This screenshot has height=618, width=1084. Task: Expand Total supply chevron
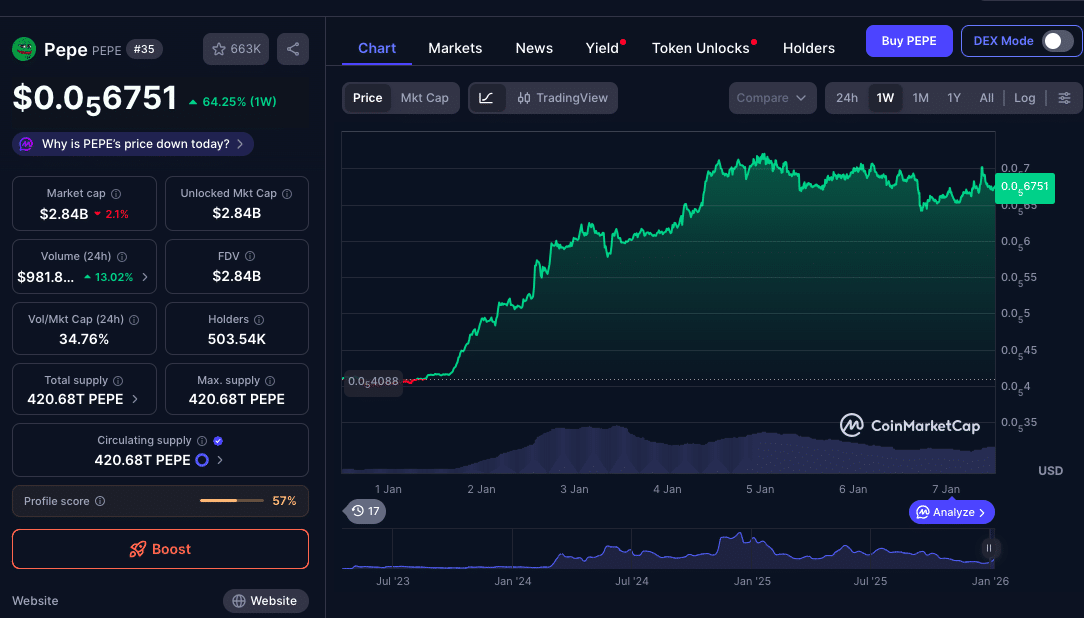135,400
